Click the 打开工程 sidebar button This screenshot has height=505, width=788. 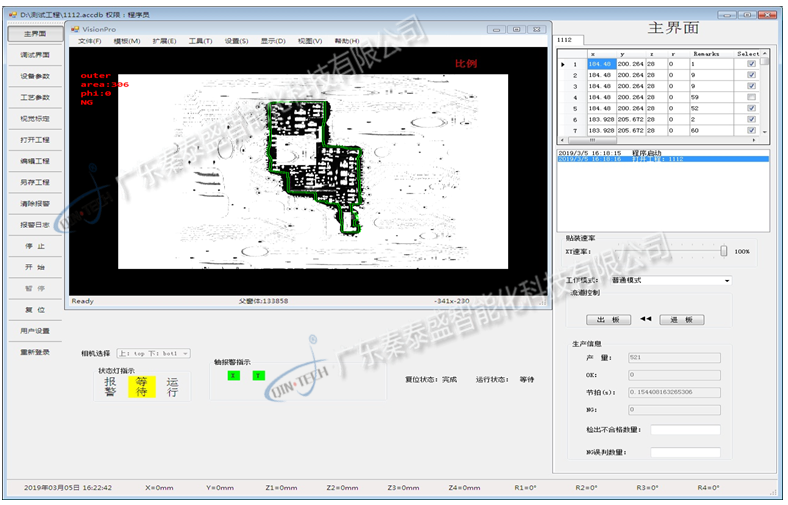(x=35, y=140)
